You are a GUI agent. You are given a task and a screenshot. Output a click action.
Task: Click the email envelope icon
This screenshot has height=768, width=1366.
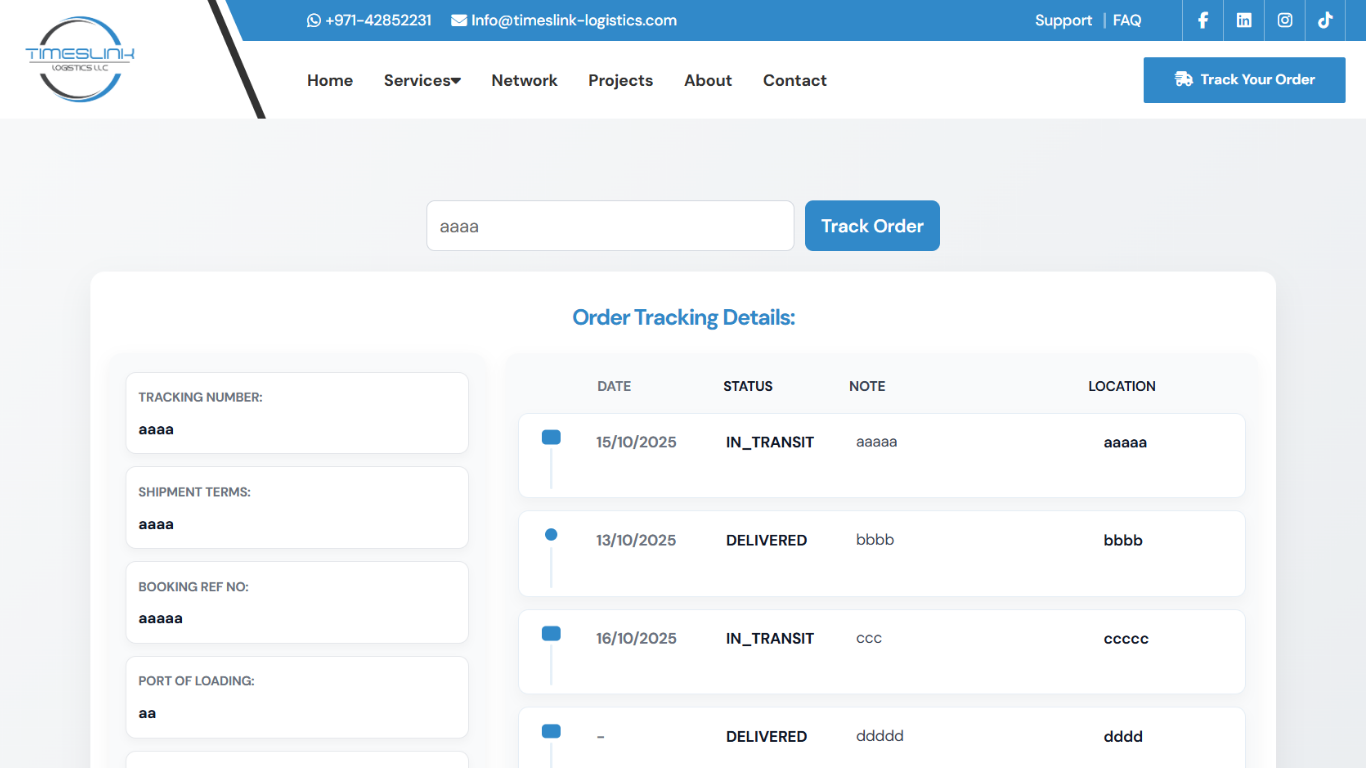pyautogui.click(x=459, y=20)
